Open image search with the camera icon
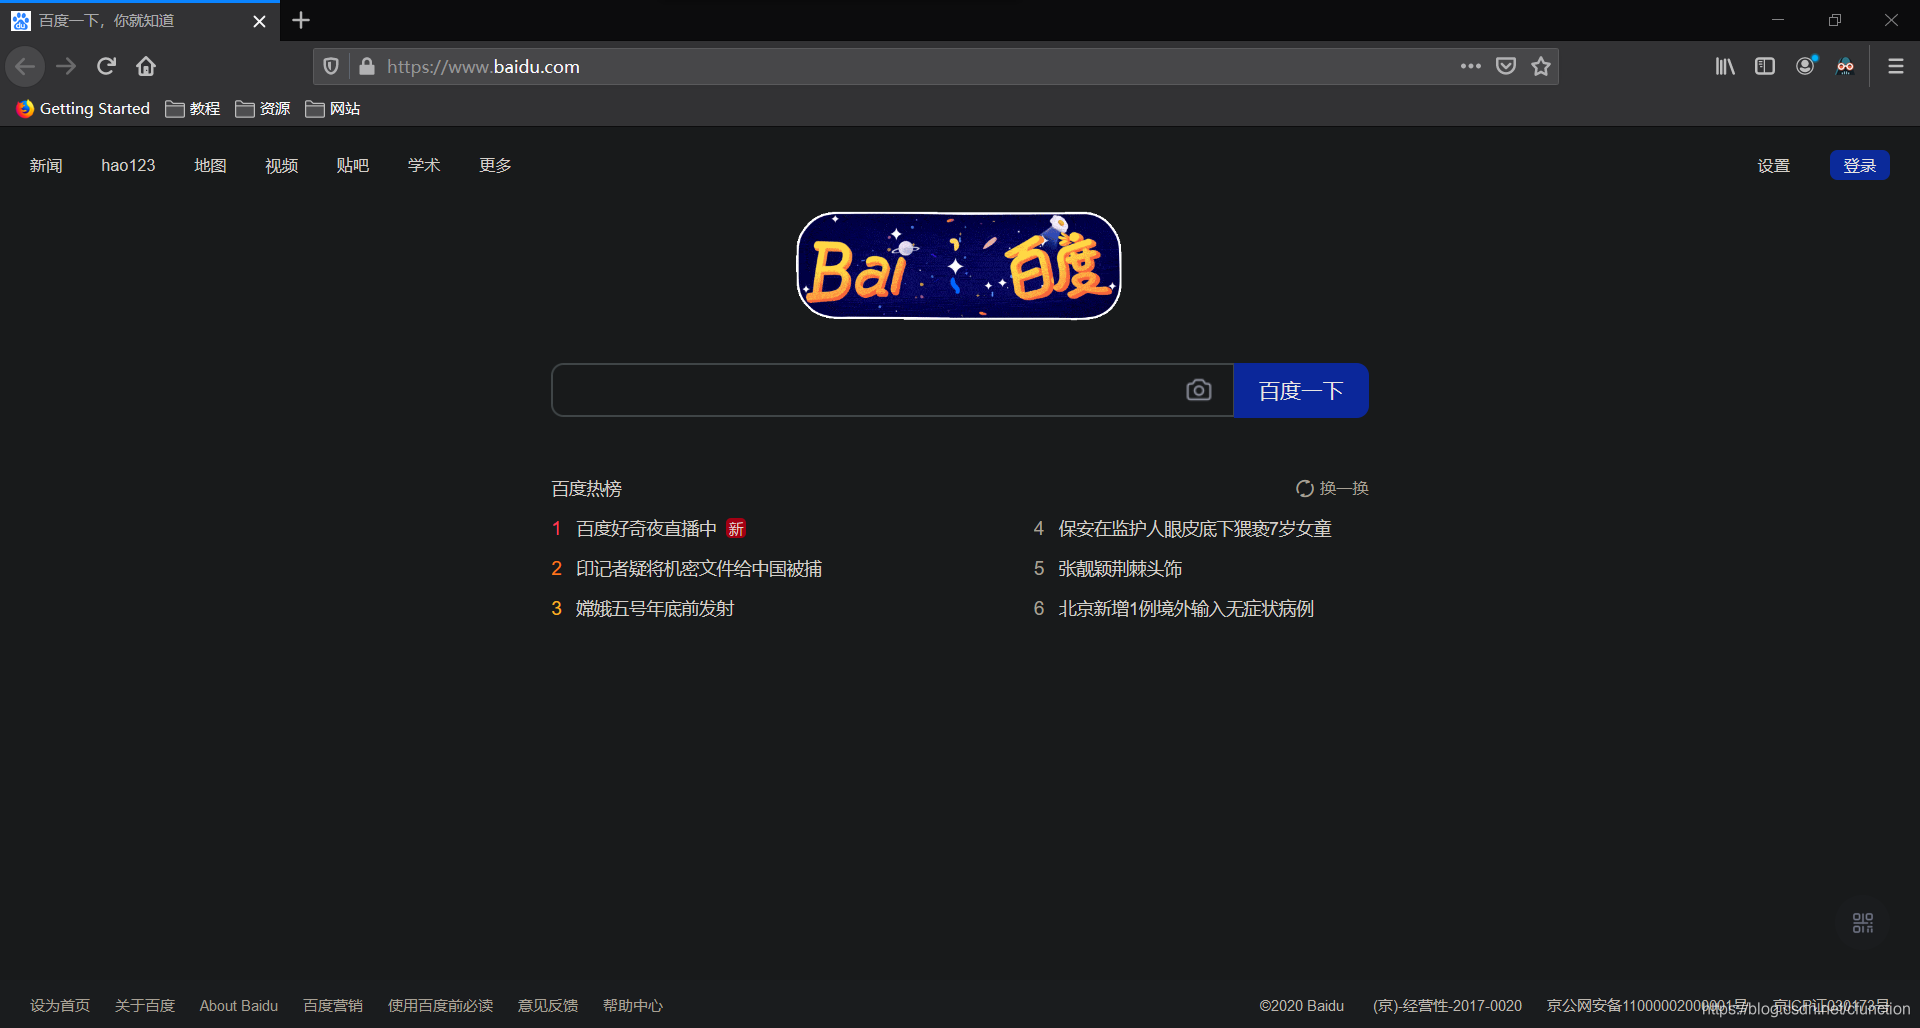This screenshot has width=1920, height=1028. coord(1199,390)
